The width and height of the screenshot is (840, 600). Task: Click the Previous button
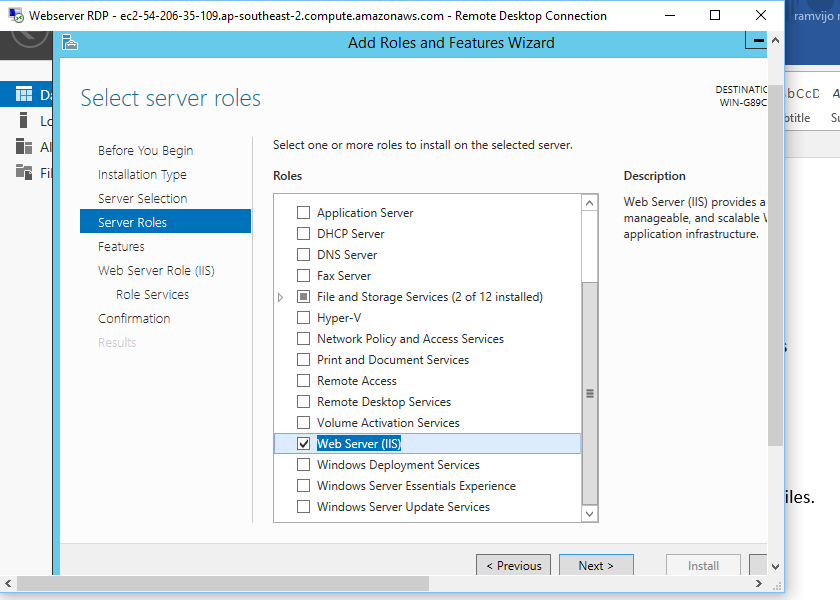pyautogui.click(x=513, y=565)
